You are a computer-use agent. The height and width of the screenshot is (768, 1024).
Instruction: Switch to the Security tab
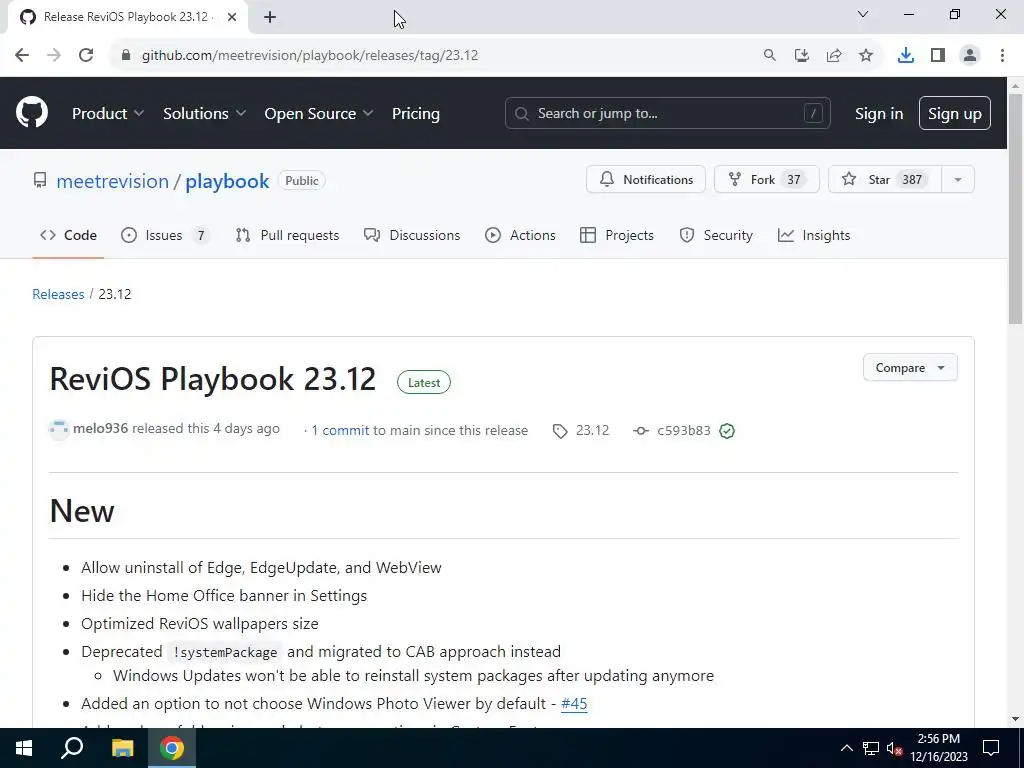[716, 235]
